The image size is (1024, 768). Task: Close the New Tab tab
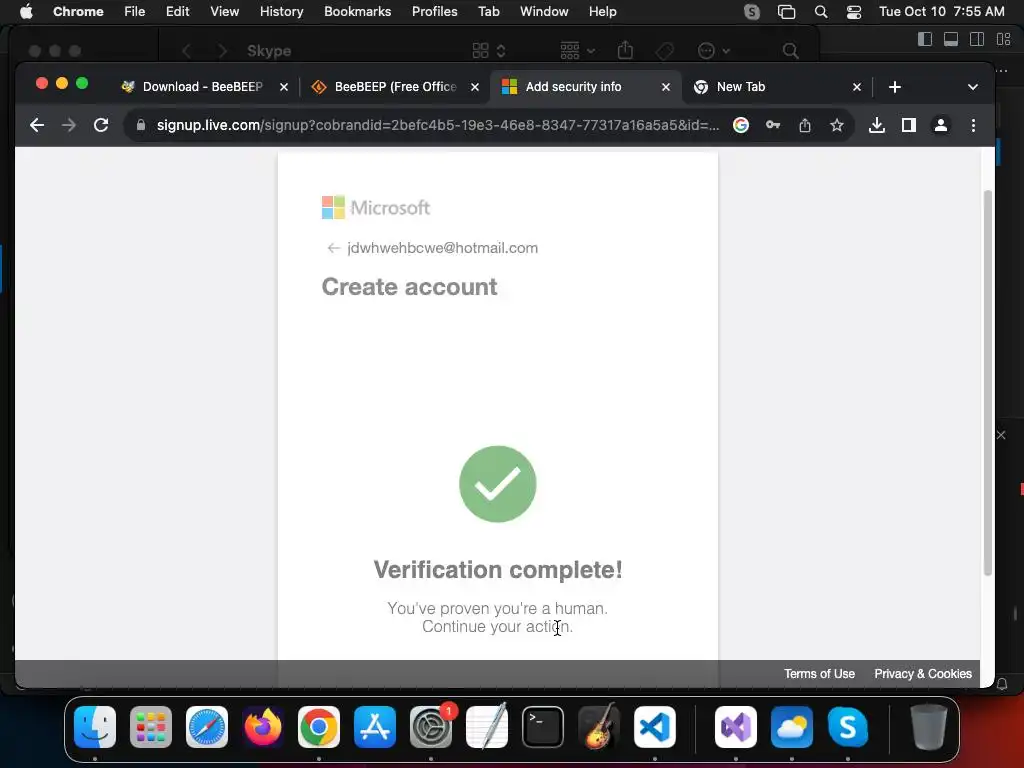click(x=857, y=87)
